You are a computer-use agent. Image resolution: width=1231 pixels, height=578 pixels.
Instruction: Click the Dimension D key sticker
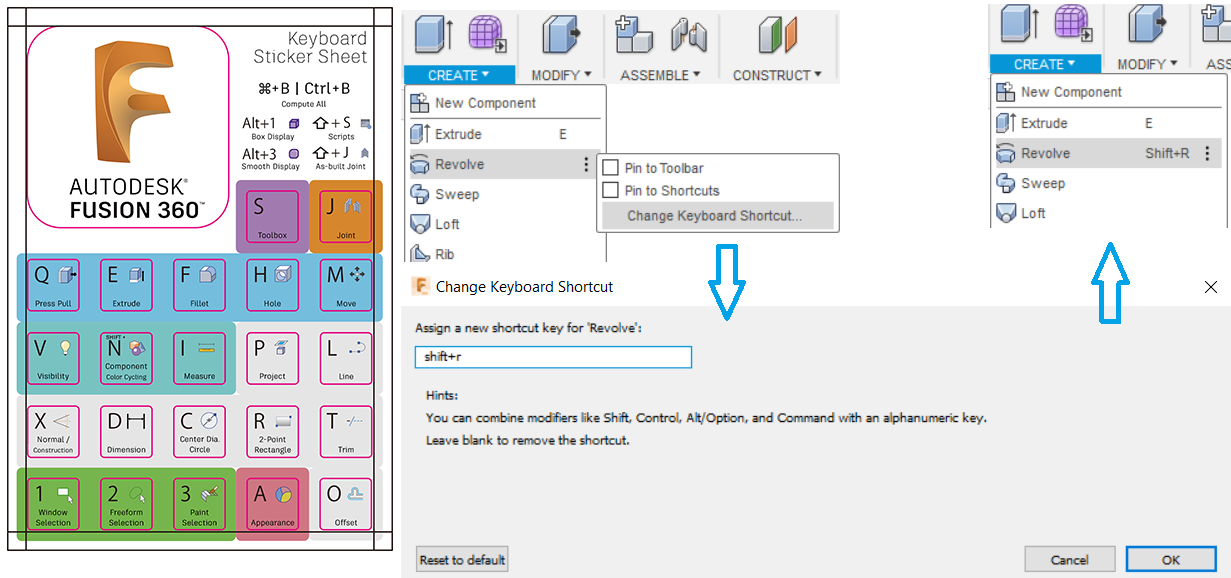126,431
